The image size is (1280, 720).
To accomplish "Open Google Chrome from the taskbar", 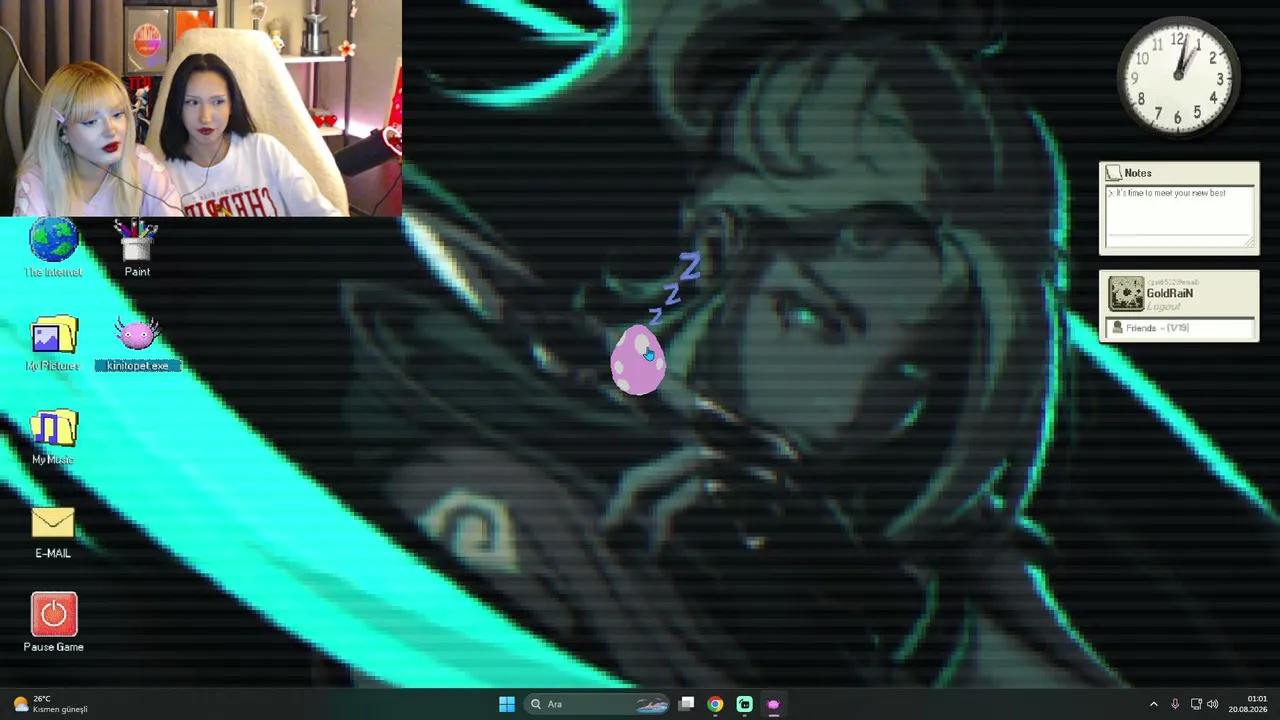I will (x=715, y=704).
